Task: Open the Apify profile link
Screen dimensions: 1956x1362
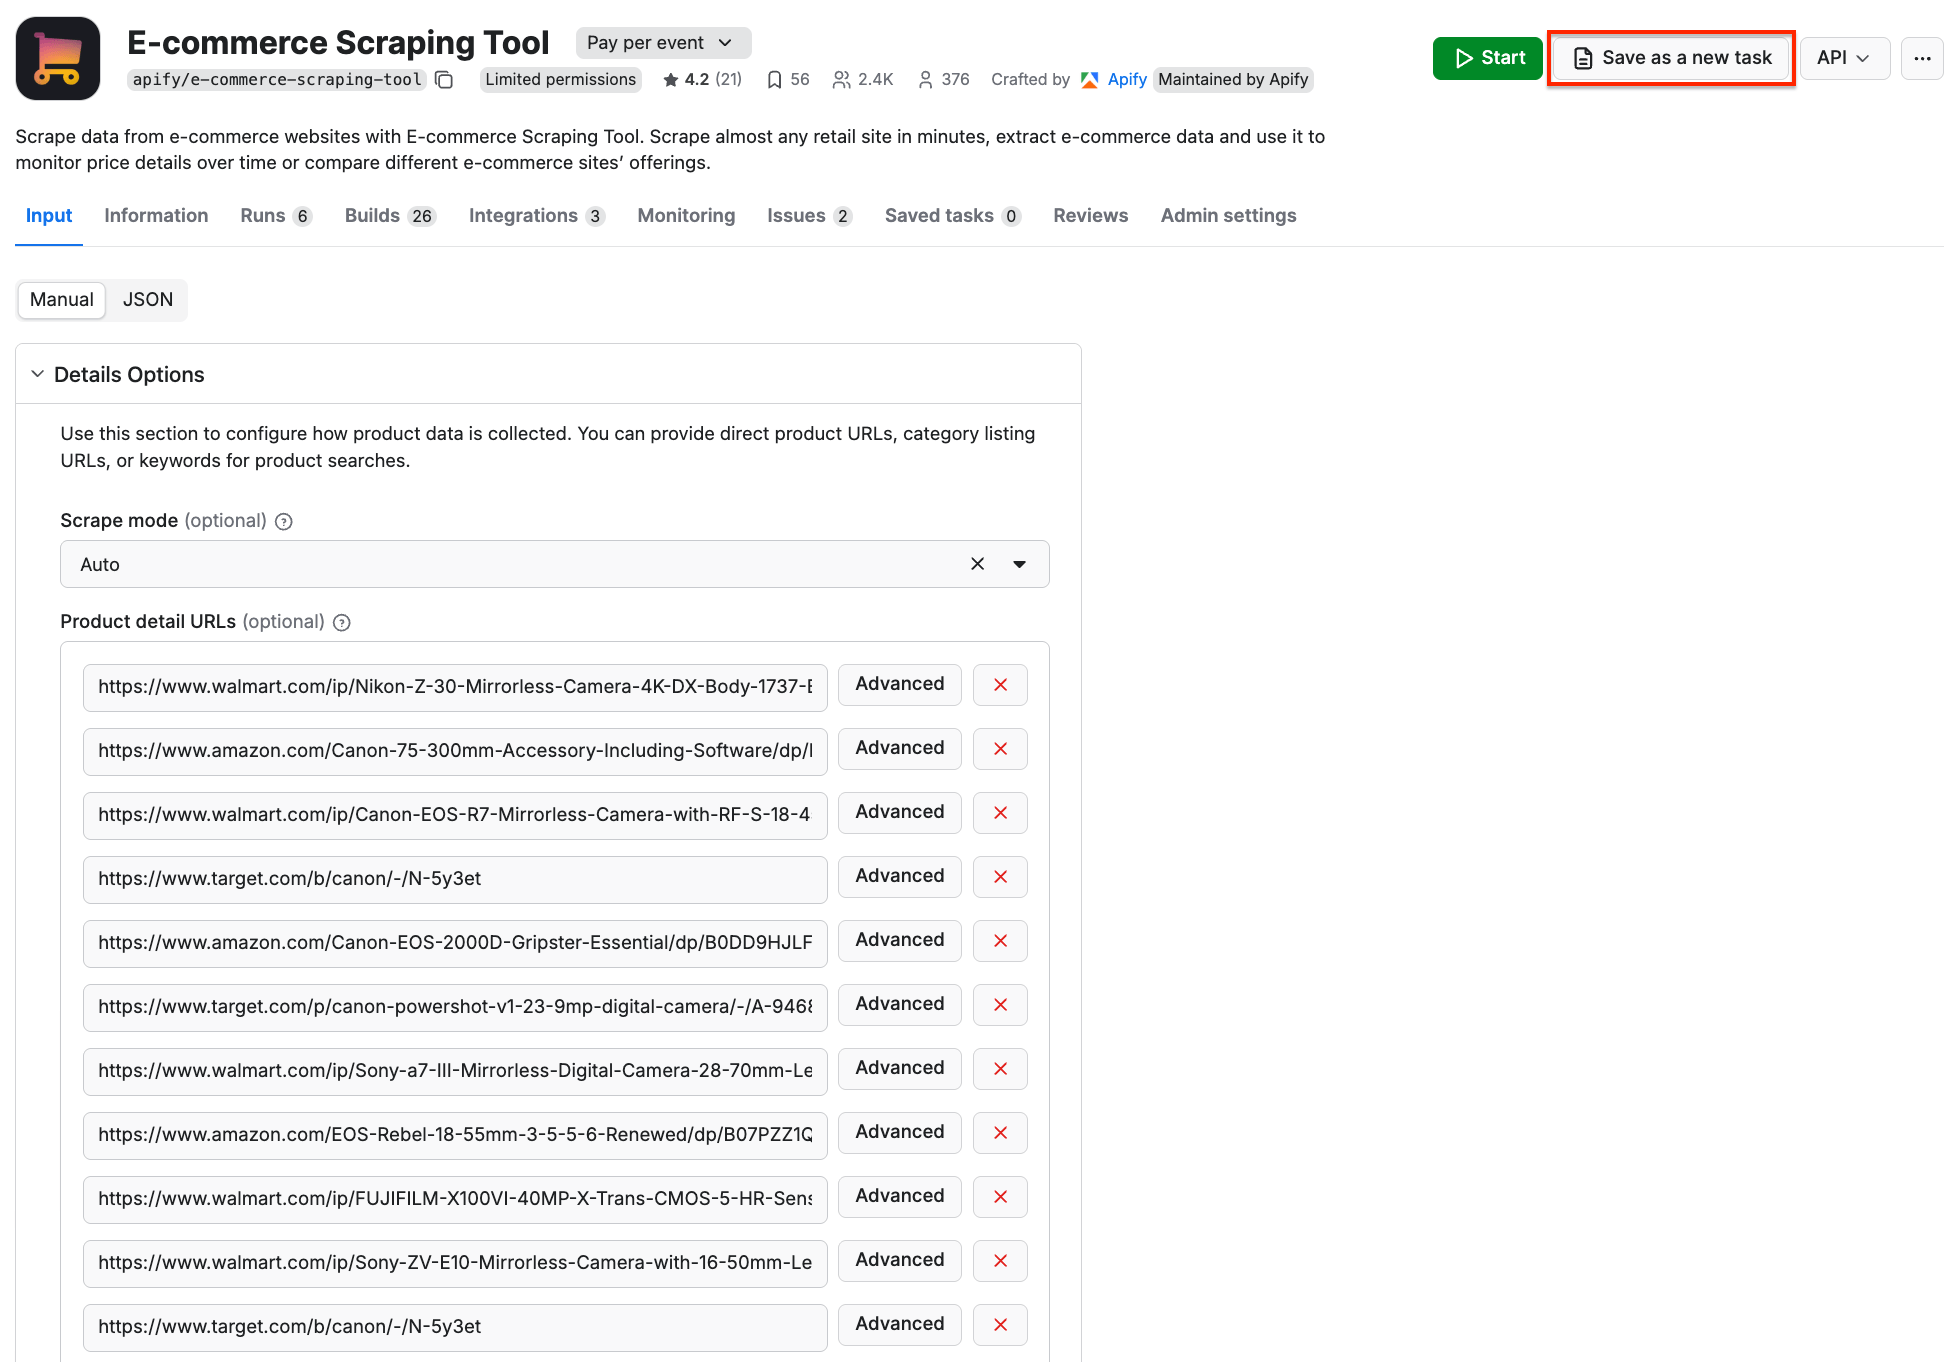Action: click(1126, 79)
